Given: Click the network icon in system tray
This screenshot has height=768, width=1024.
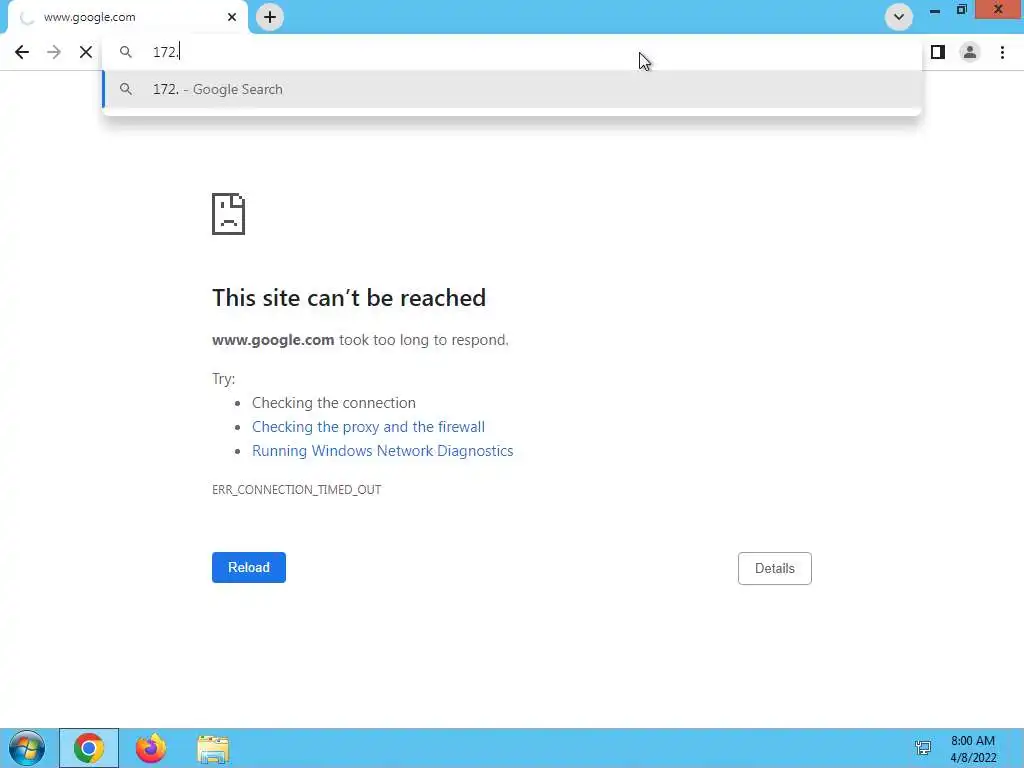Looking at the screenshot, I should (923, 748).
